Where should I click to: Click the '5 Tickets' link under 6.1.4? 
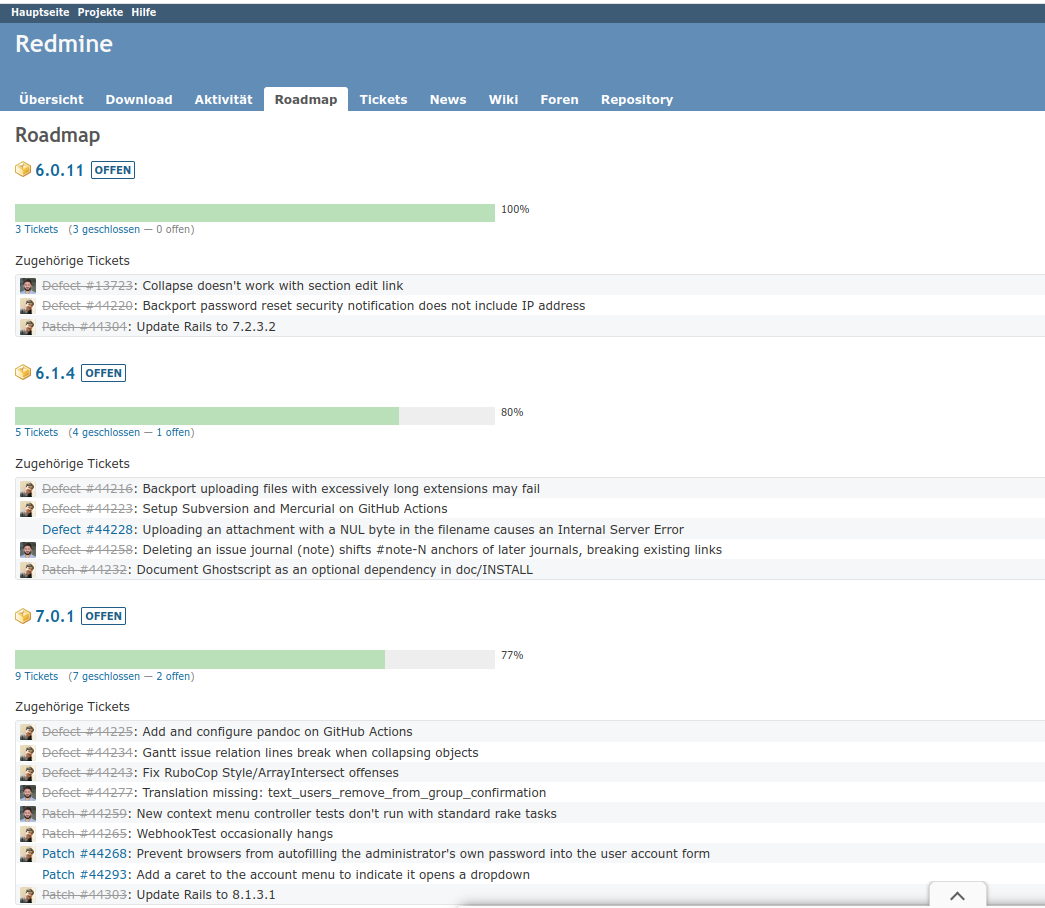click(x=37, y=432)
